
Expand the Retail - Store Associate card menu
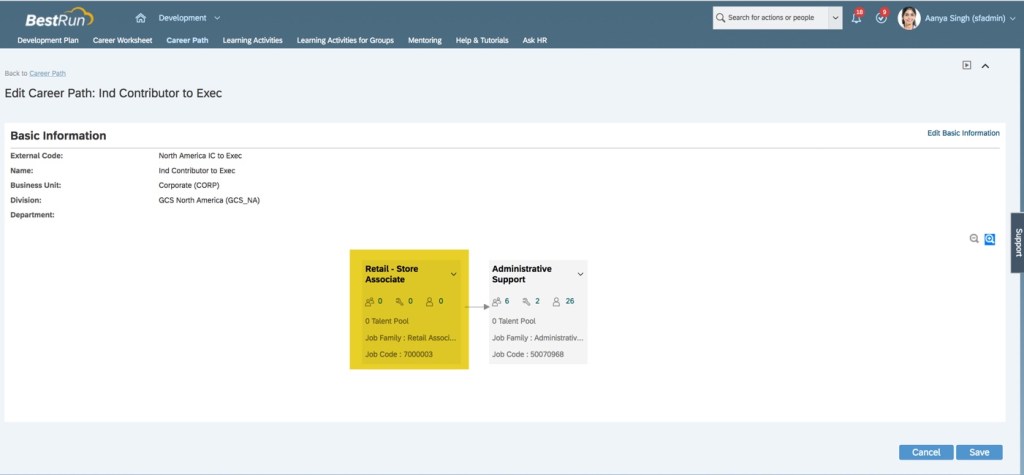coord(454,273)
